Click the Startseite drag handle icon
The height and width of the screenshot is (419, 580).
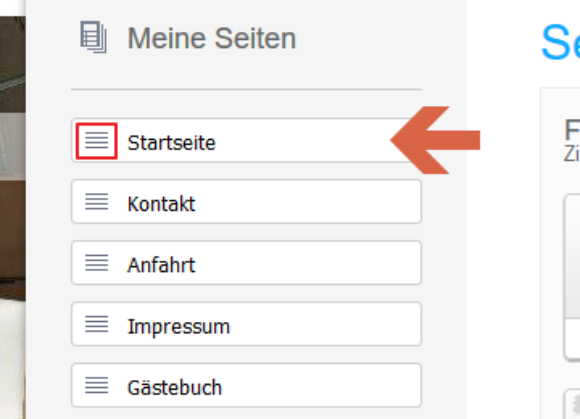[97, 141]
